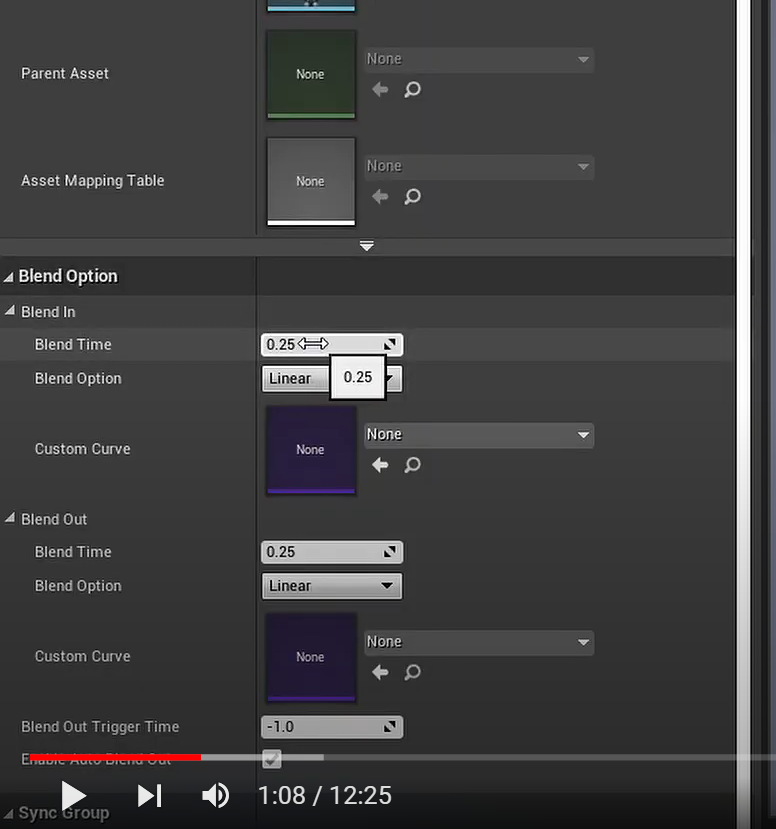Use selected asset arrow for Blend In Custom Curve
The height and width of the screenshot is (829, 776).
tap(380, 465)
